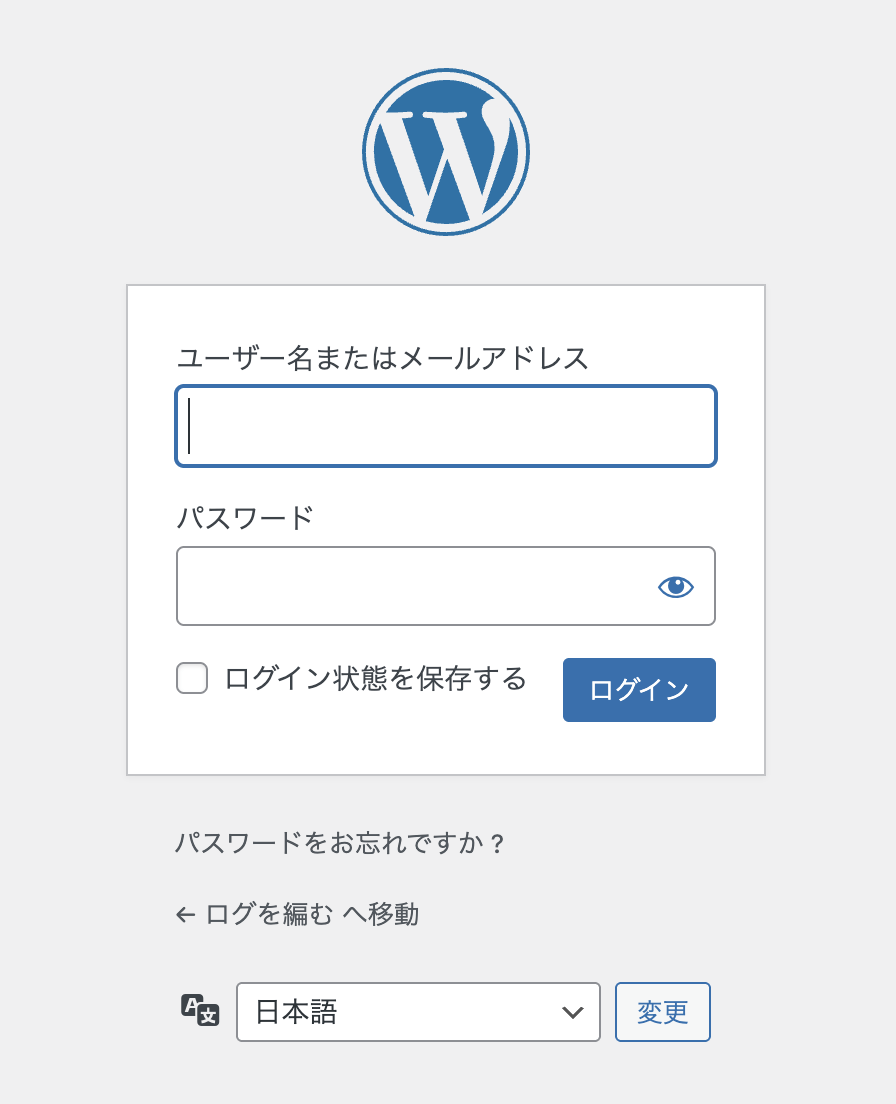Select the 日本語 text in language box
Viewport: 896px width, 1104px height.
(296, 1012)
